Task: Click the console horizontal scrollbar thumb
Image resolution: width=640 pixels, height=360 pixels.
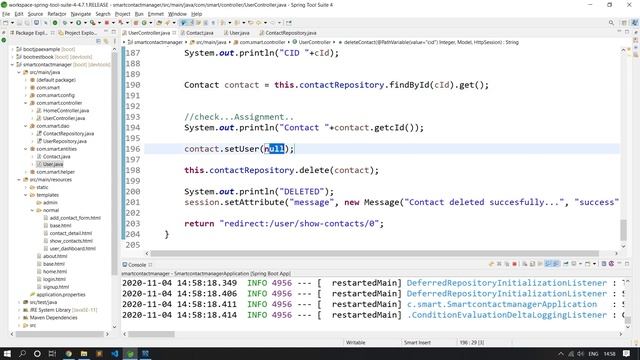Action: point(151,334)
